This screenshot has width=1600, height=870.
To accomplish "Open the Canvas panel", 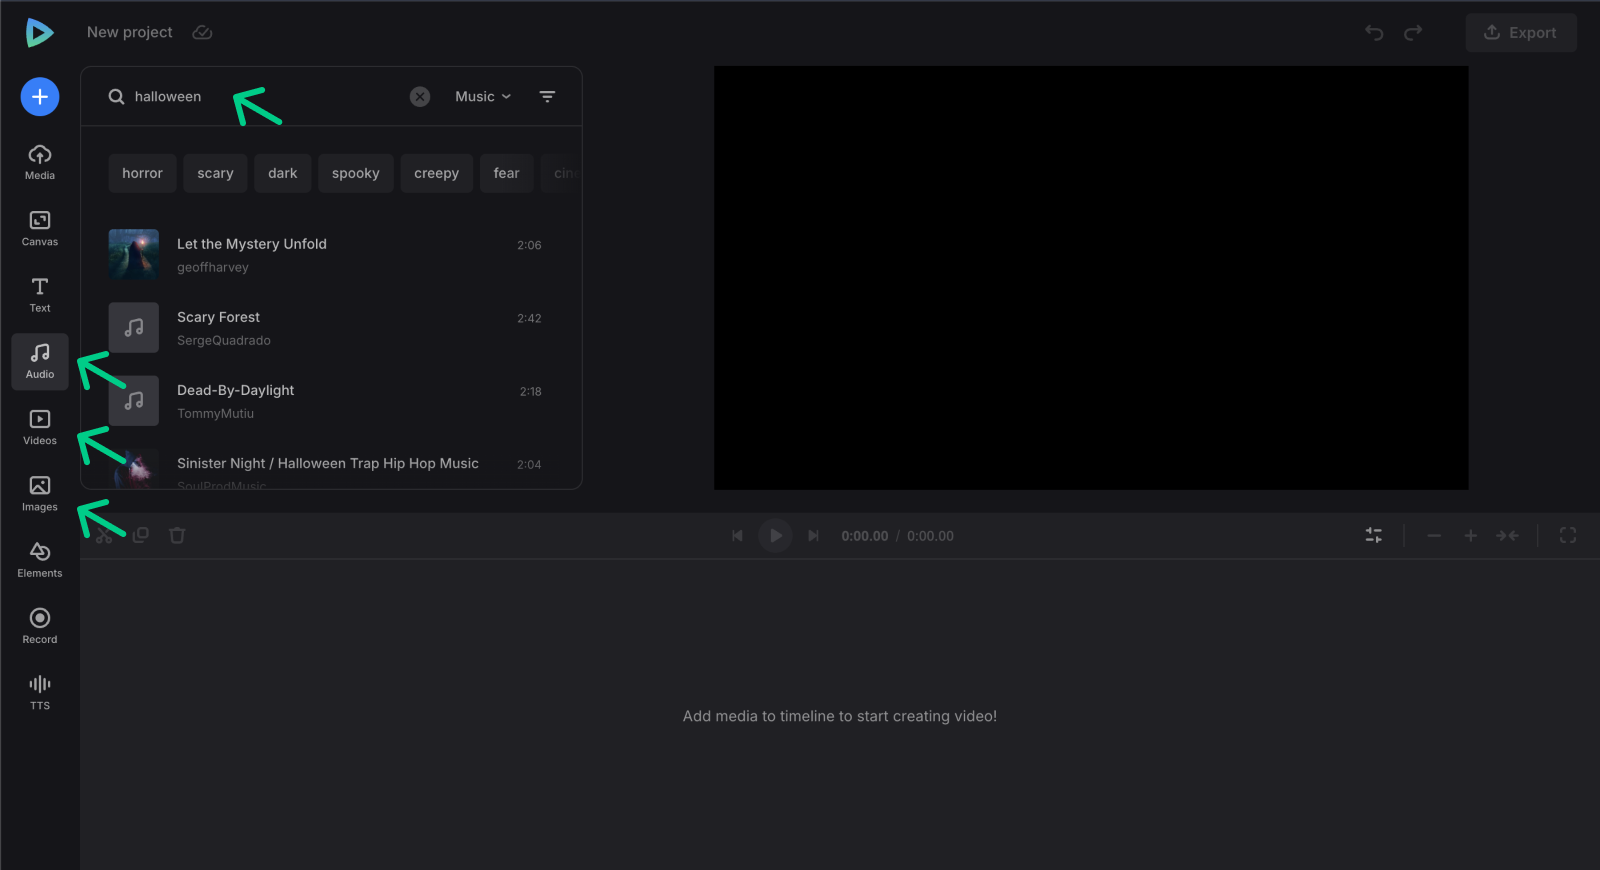I will click(40, 228).
